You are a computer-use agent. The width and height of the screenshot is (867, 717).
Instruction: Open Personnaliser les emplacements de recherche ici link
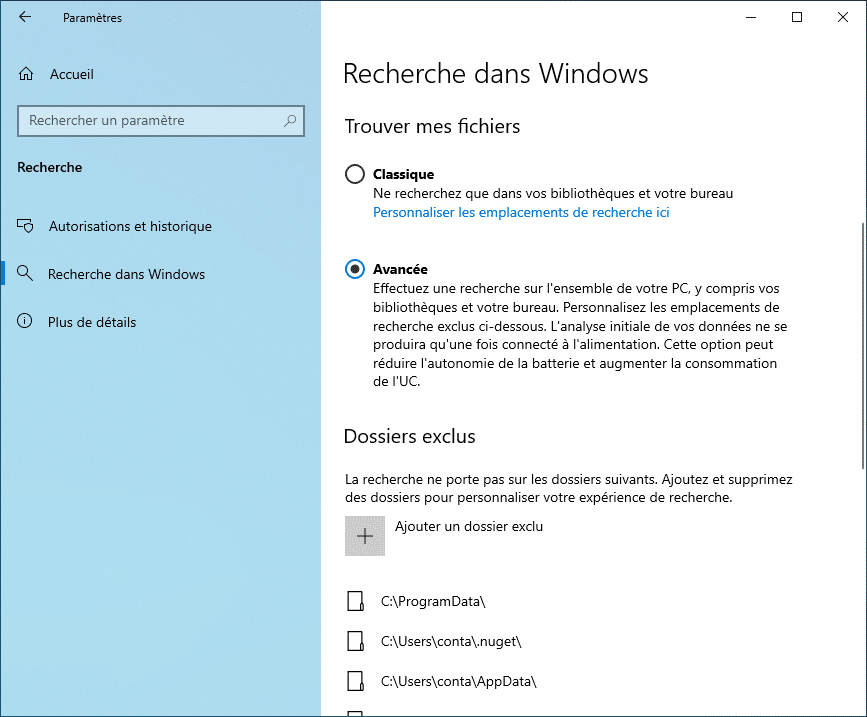(x=521, y=212)
